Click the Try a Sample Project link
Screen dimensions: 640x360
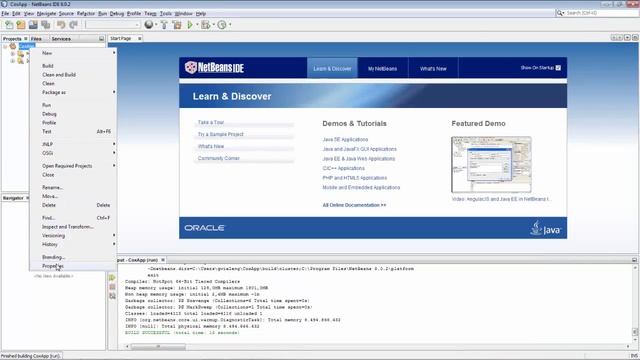coord(220,134)
